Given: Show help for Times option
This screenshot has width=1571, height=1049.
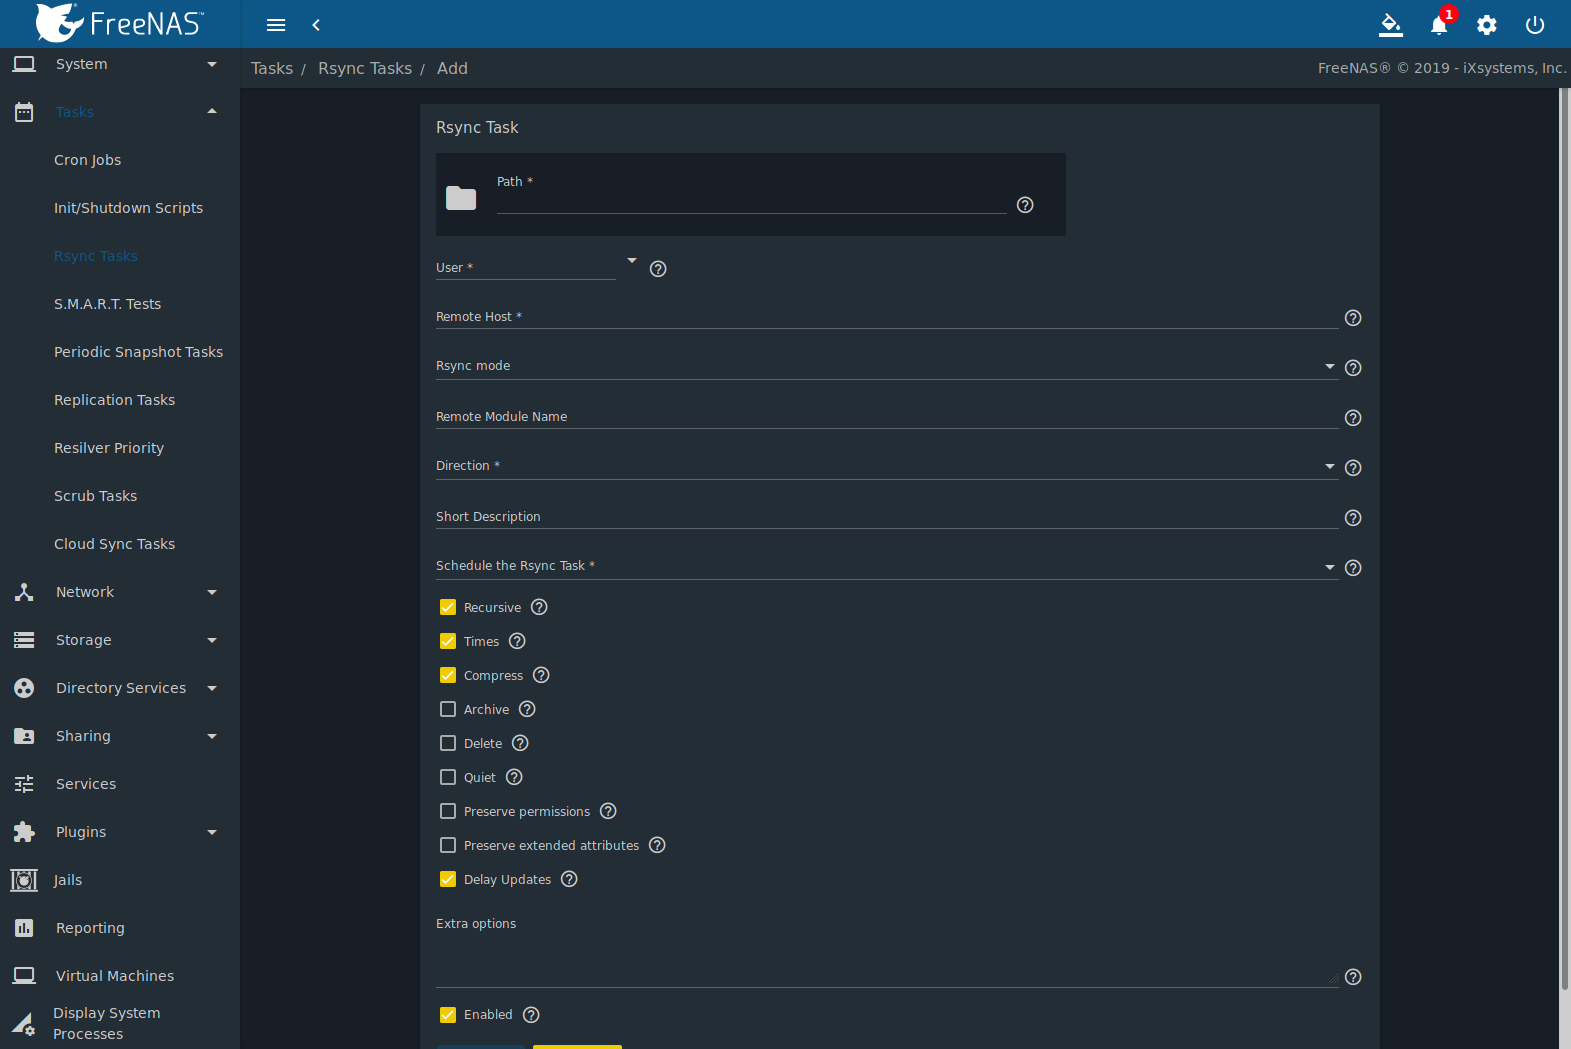Looking at the screenshot, I should 517,641.
